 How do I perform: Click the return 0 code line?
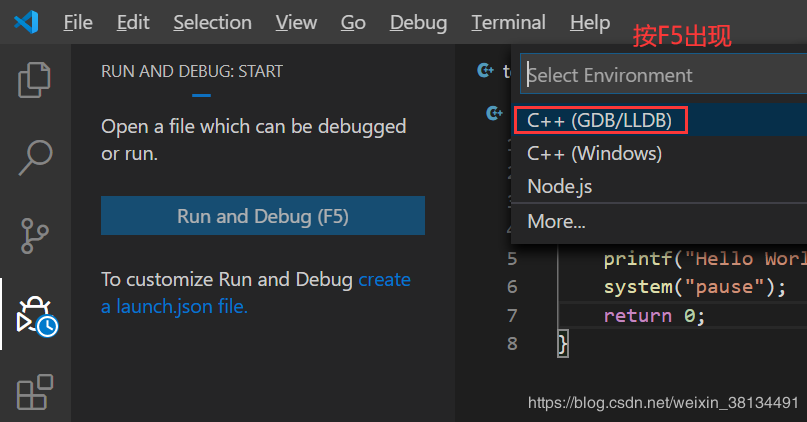click(x=654, y=315)
